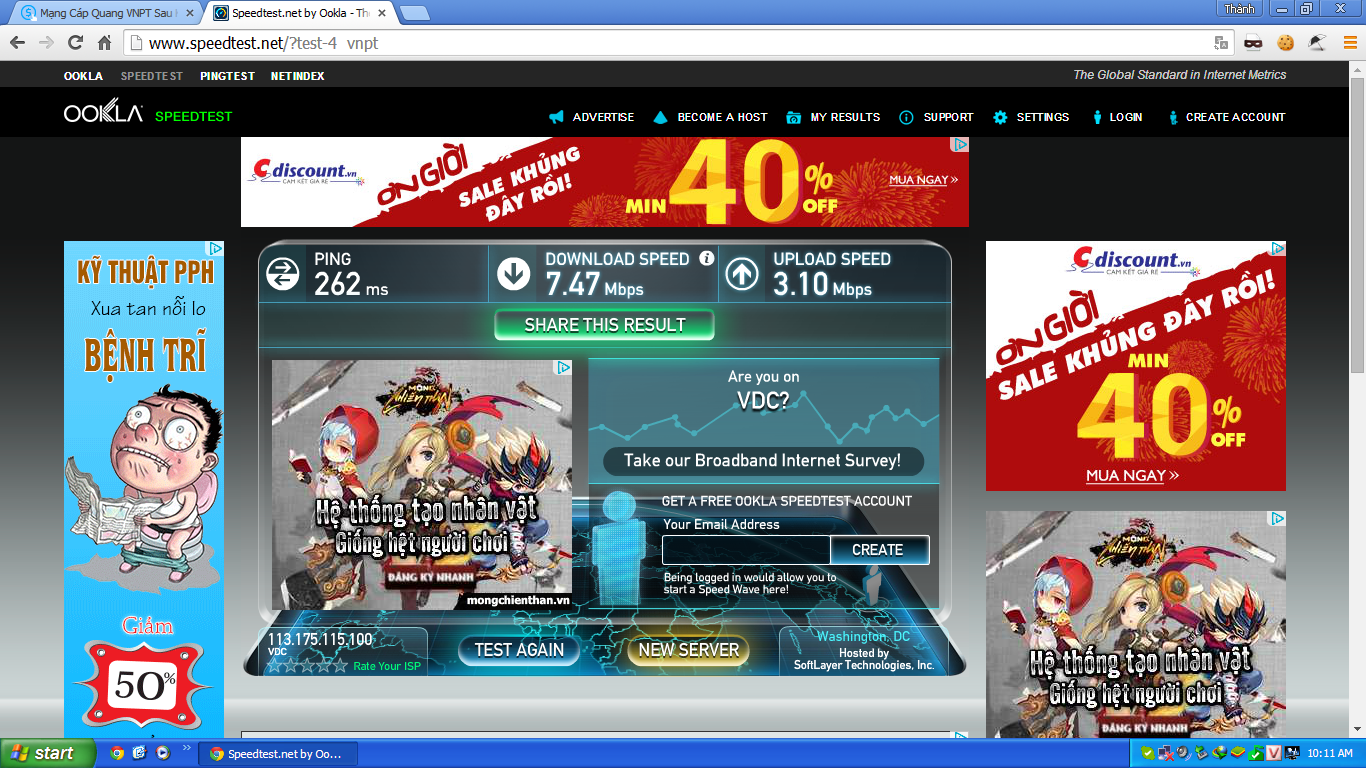Click the upload arrow circle icon
1366x768 pixels.
pyautogui.click(x=742, y=274)
